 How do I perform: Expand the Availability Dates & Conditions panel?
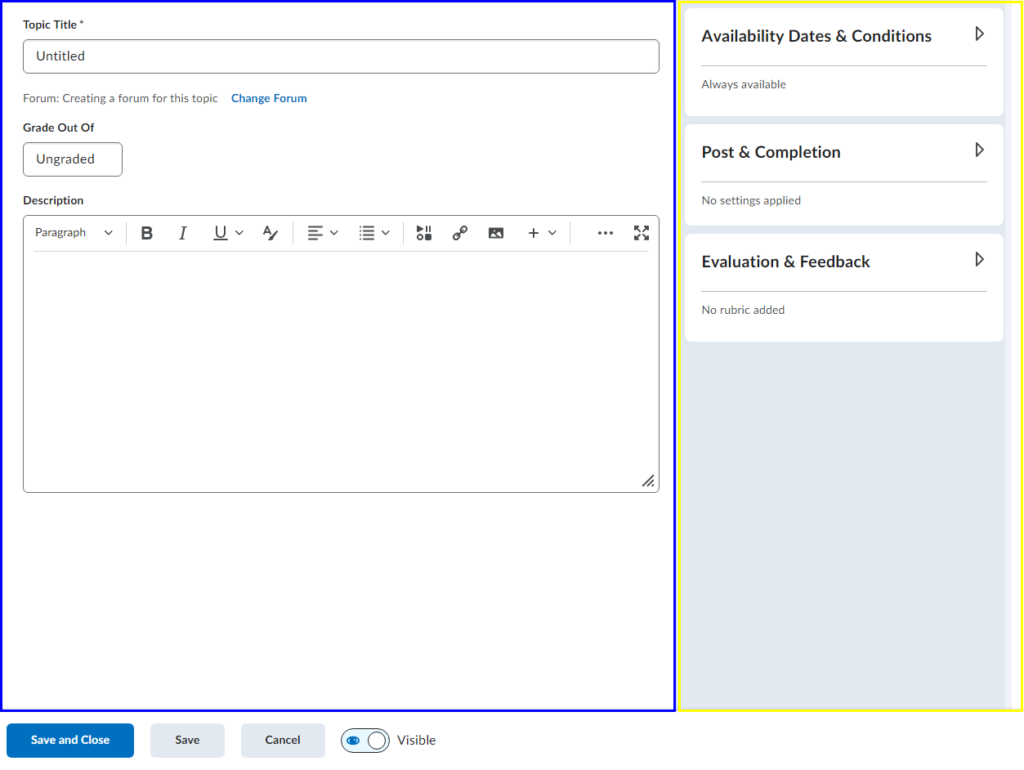click(x=979, y=35)
